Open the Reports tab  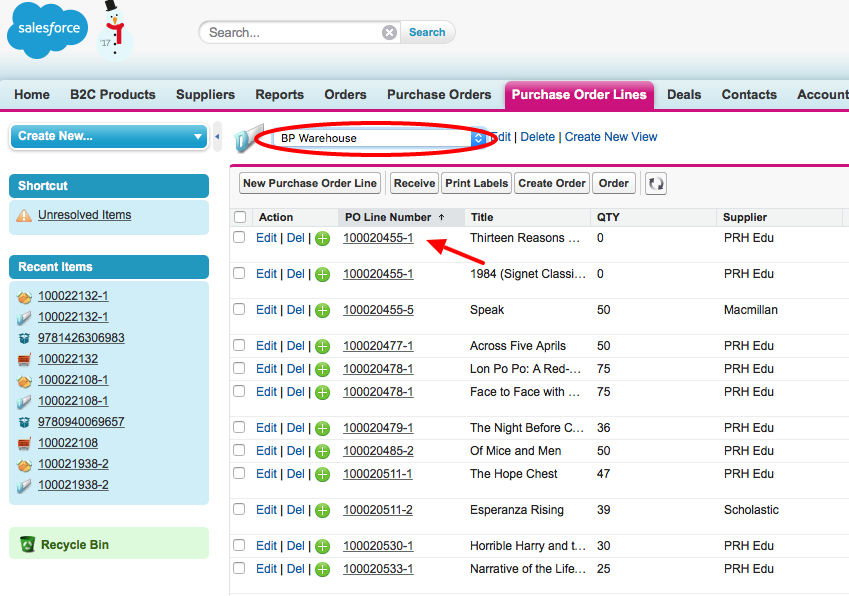click(x=279, y=95)
